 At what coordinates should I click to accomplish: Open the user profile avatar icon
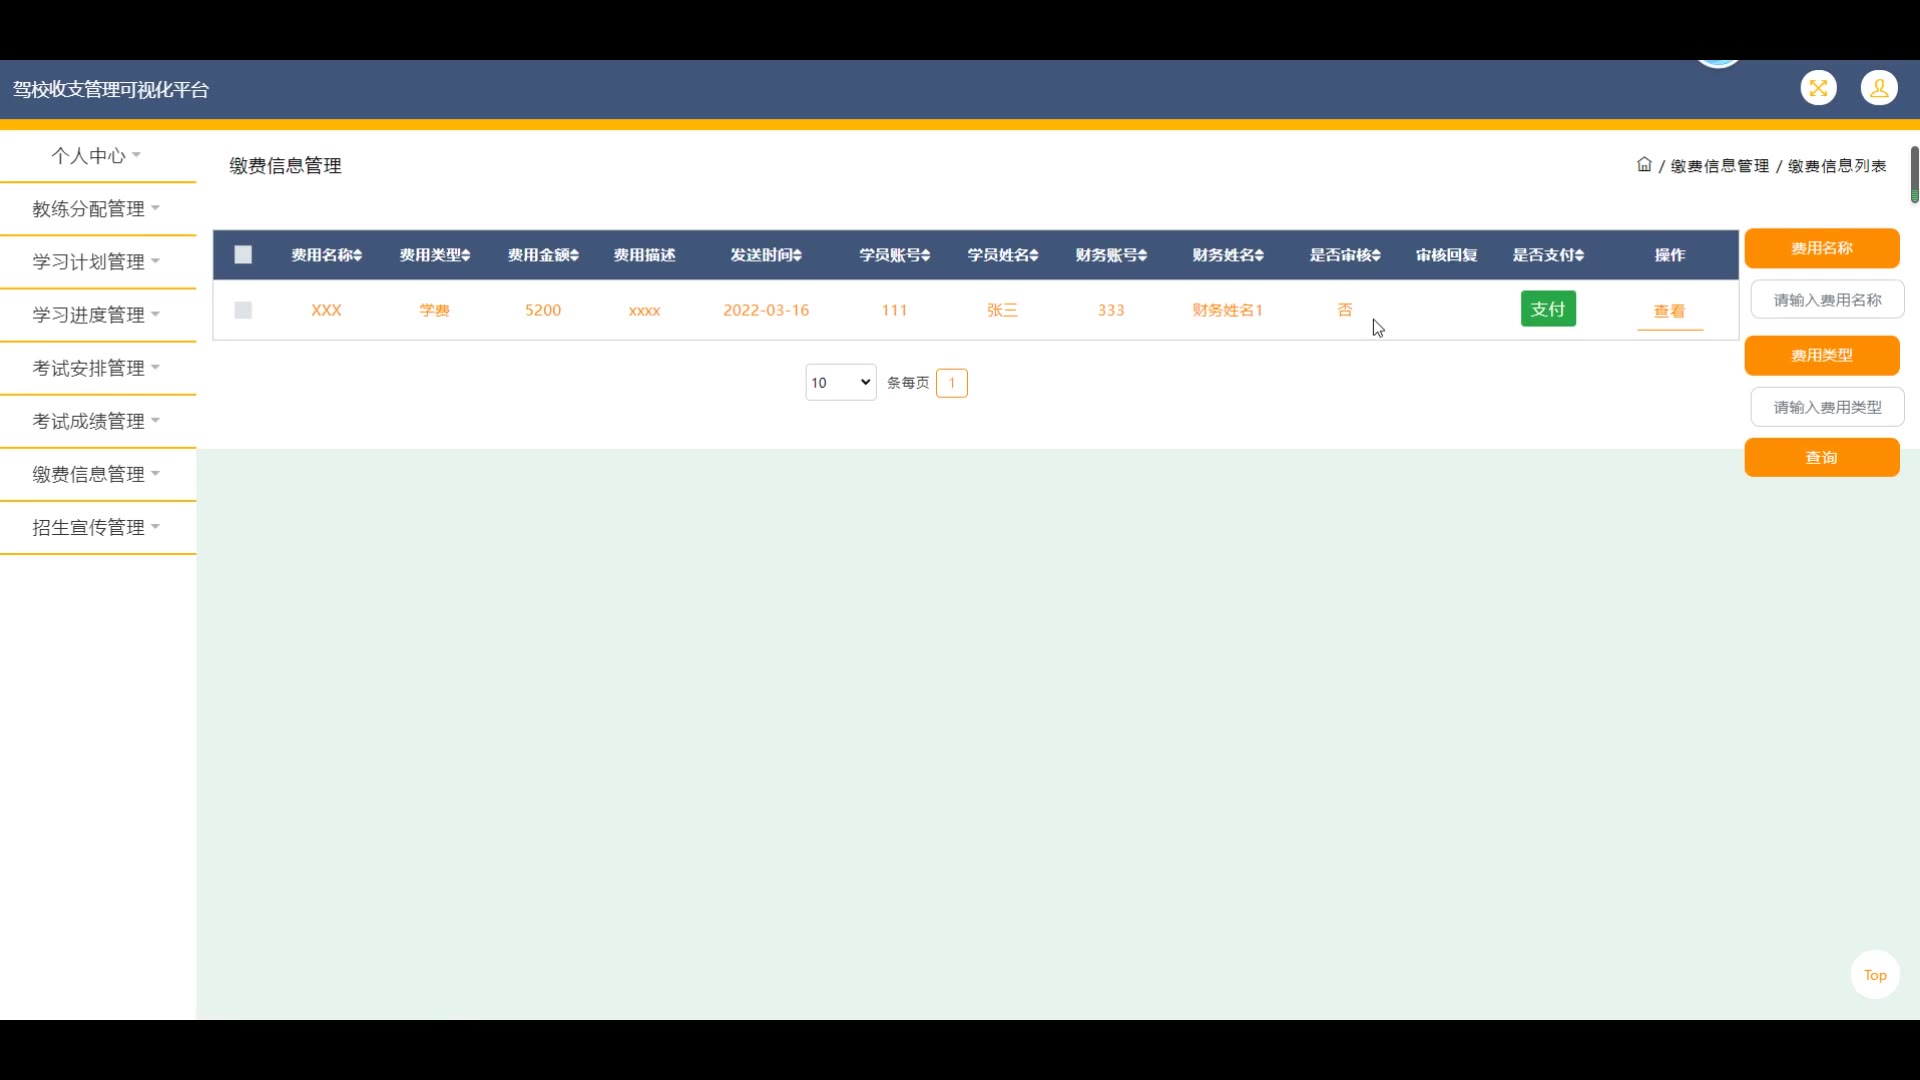click(x=1879, y=88)
